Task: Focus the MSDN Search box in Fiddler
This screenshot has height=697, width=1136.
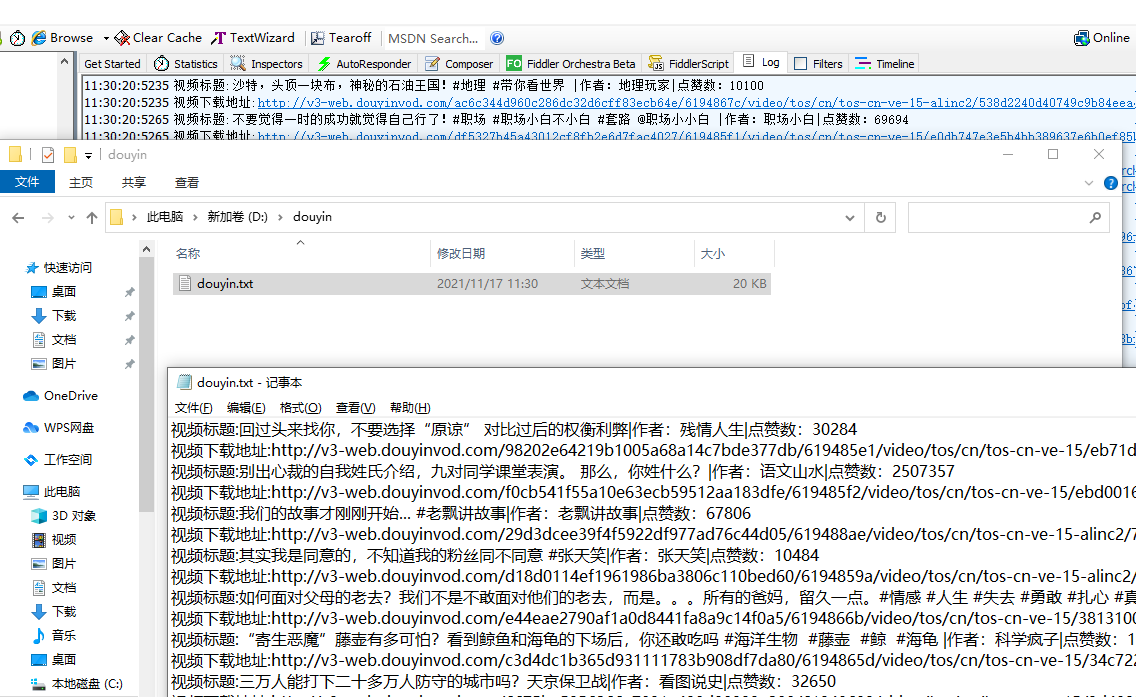Action: (x=433, y=38)
